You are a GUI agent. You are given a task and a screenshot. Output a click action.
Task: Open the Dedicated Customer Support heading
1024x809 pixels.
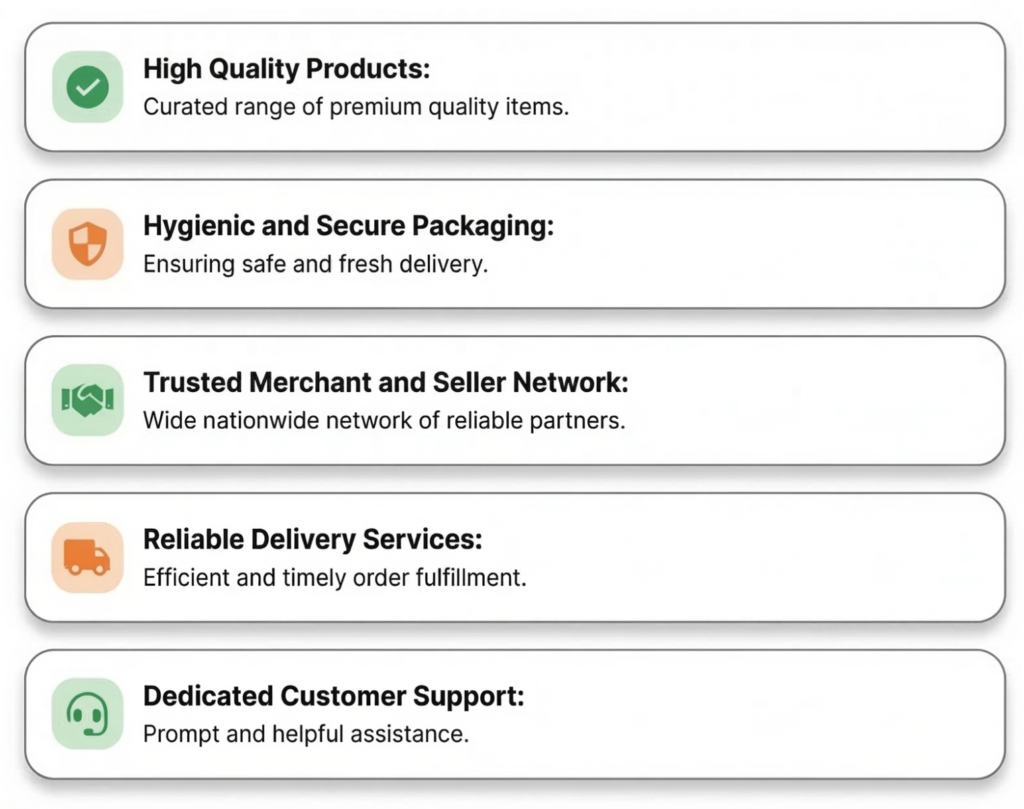(334, 696)
